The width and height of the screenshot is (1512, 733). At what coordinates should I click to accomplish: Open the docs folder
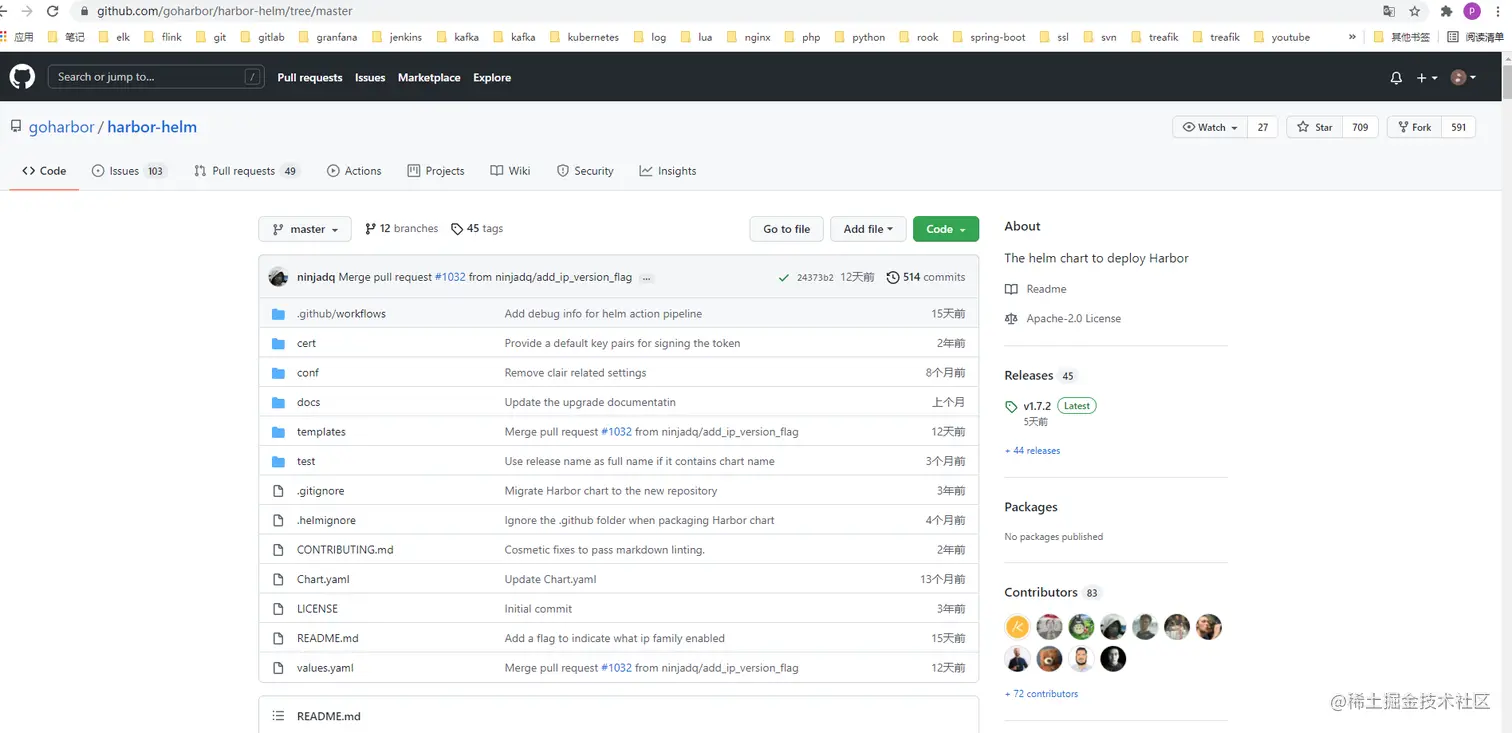[308, 402]
